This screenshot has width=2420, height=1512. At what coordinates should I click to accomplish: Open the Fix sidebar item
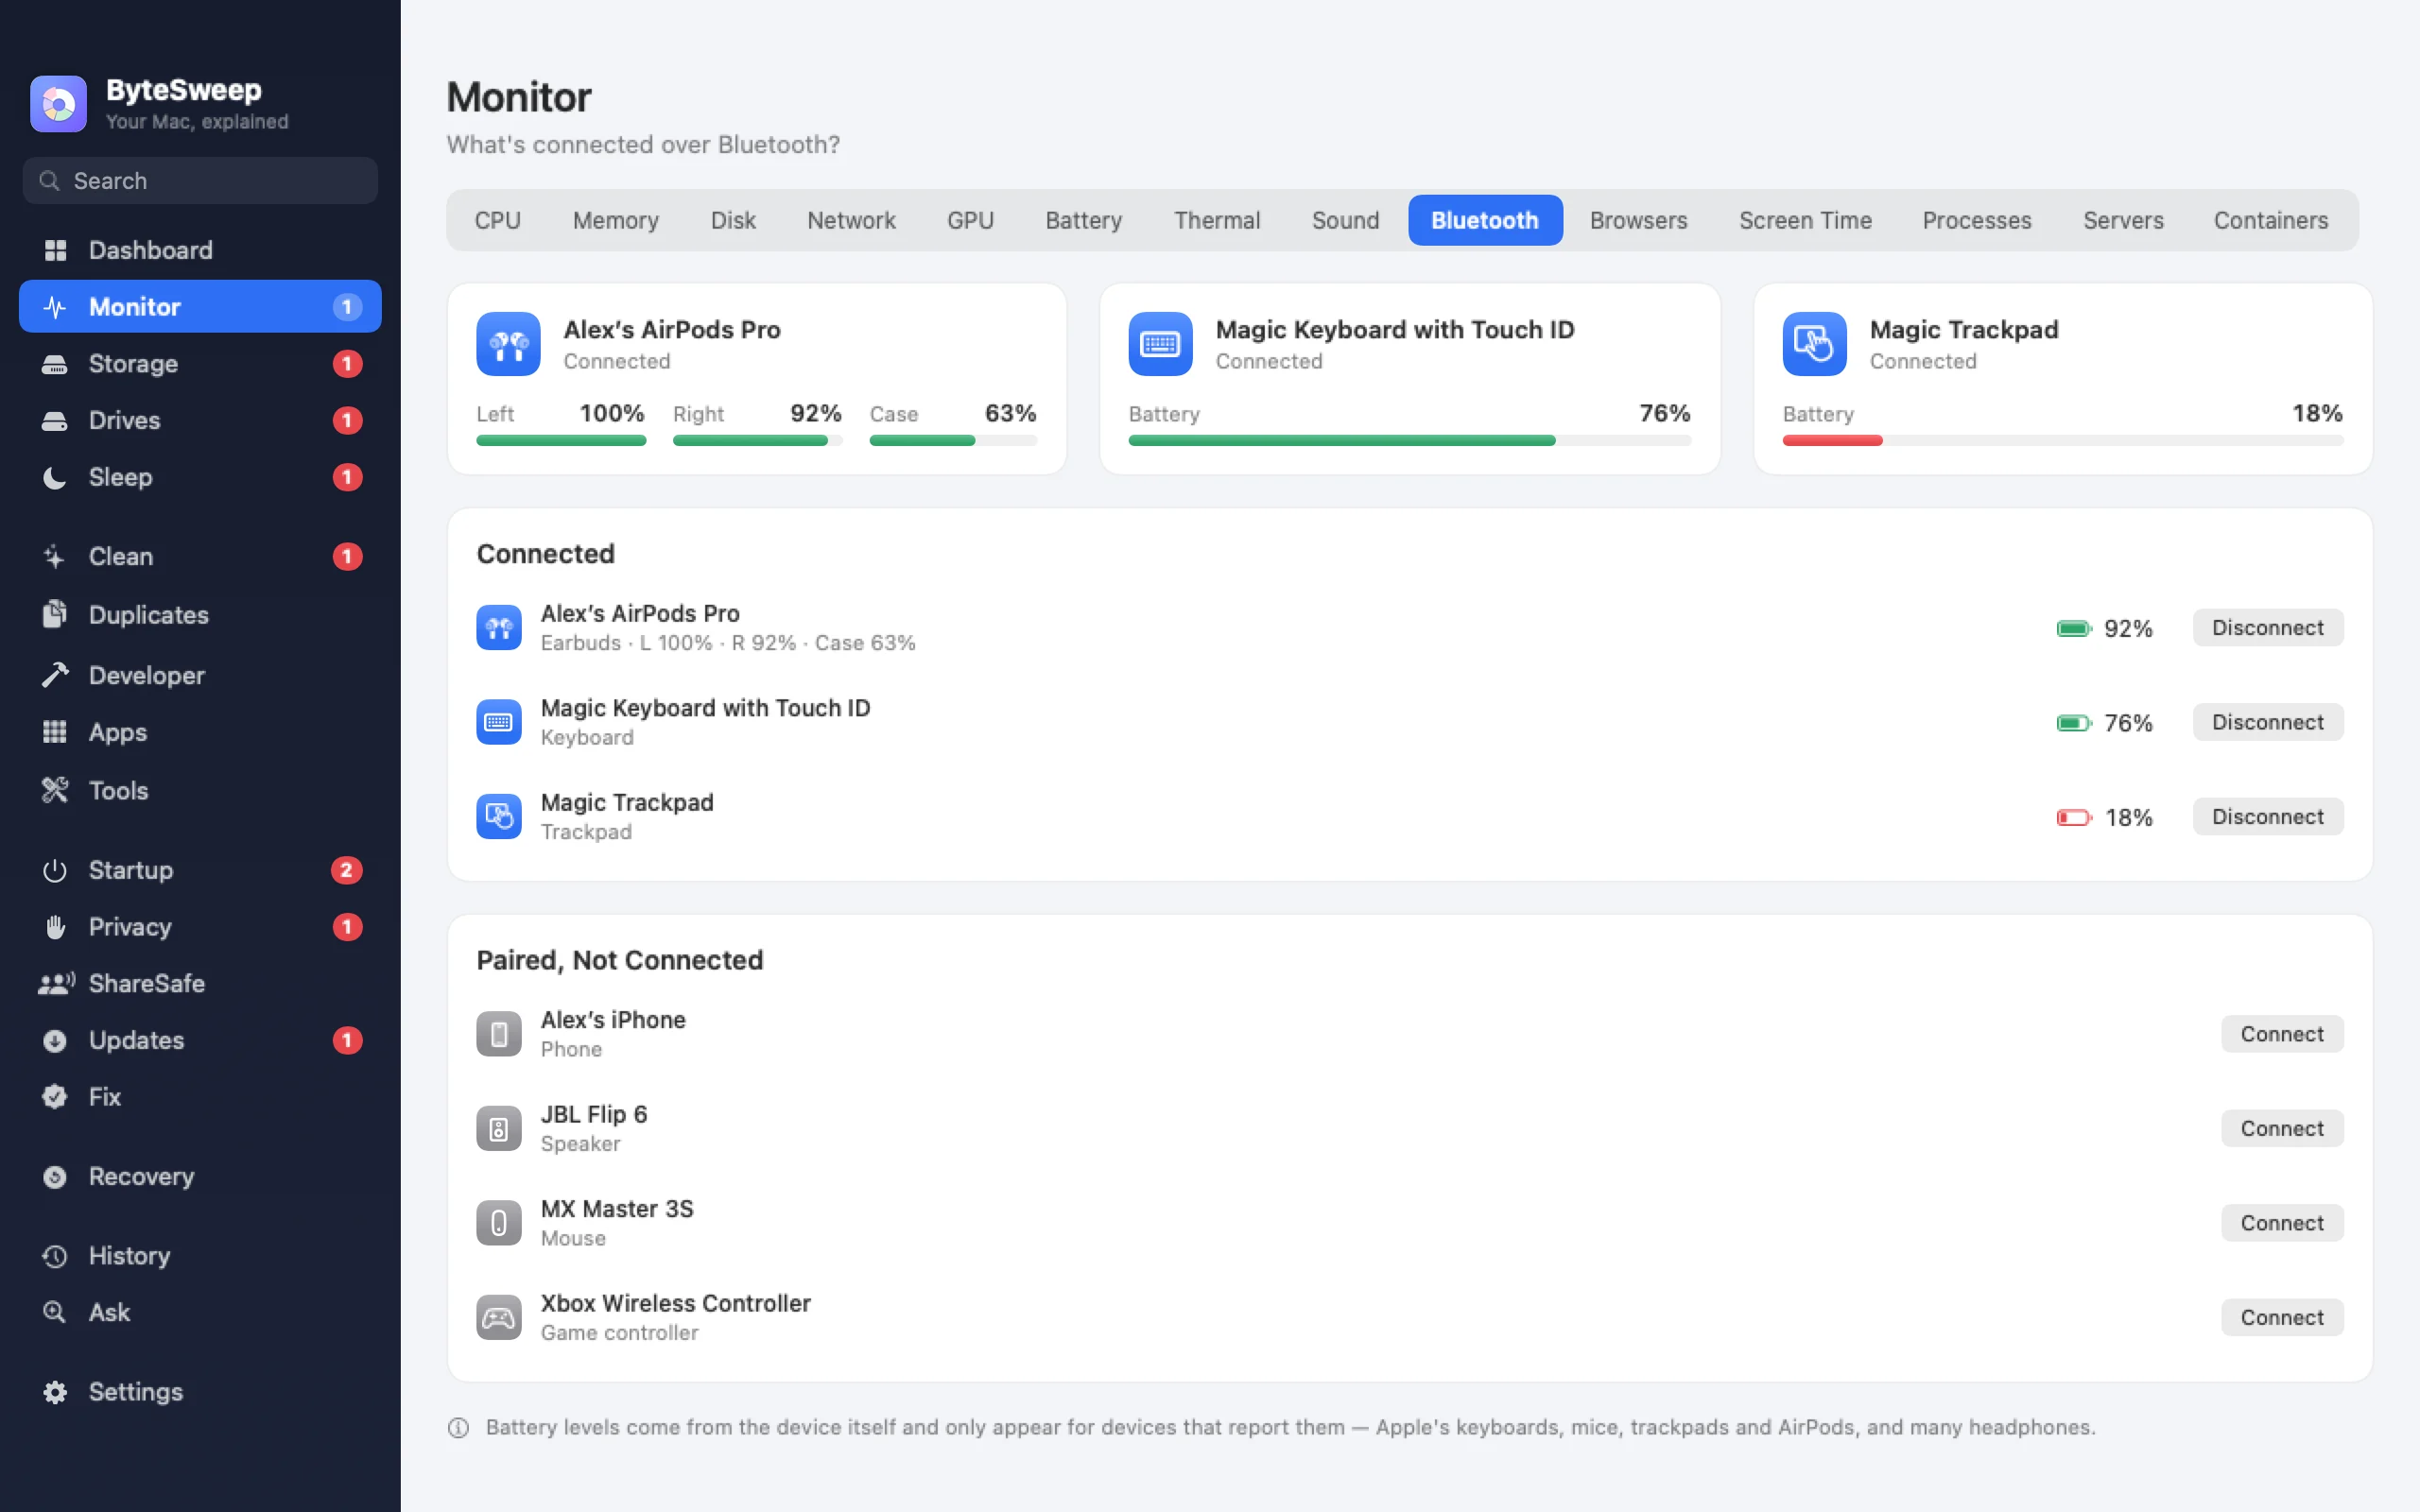coord(200,1097)
